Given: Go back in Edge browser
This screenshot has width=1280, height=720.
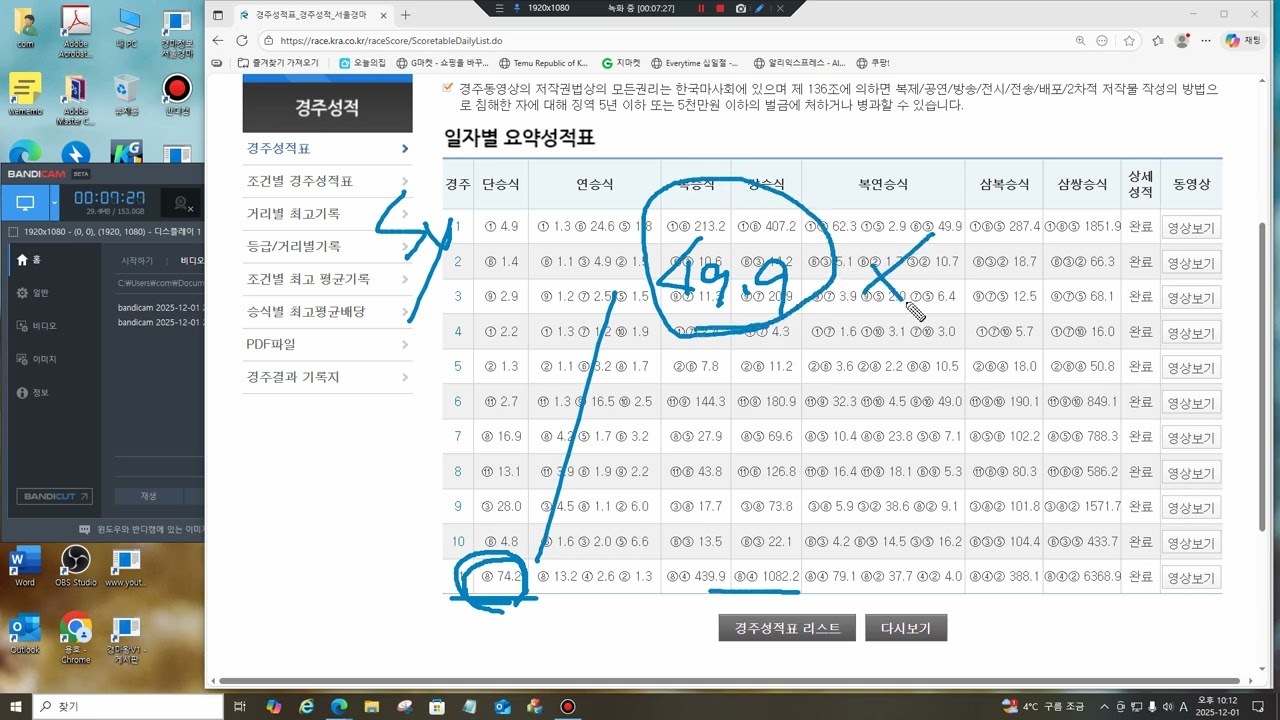Looking at the screenshot, I should pyautogui.click(x=218, y=40).
